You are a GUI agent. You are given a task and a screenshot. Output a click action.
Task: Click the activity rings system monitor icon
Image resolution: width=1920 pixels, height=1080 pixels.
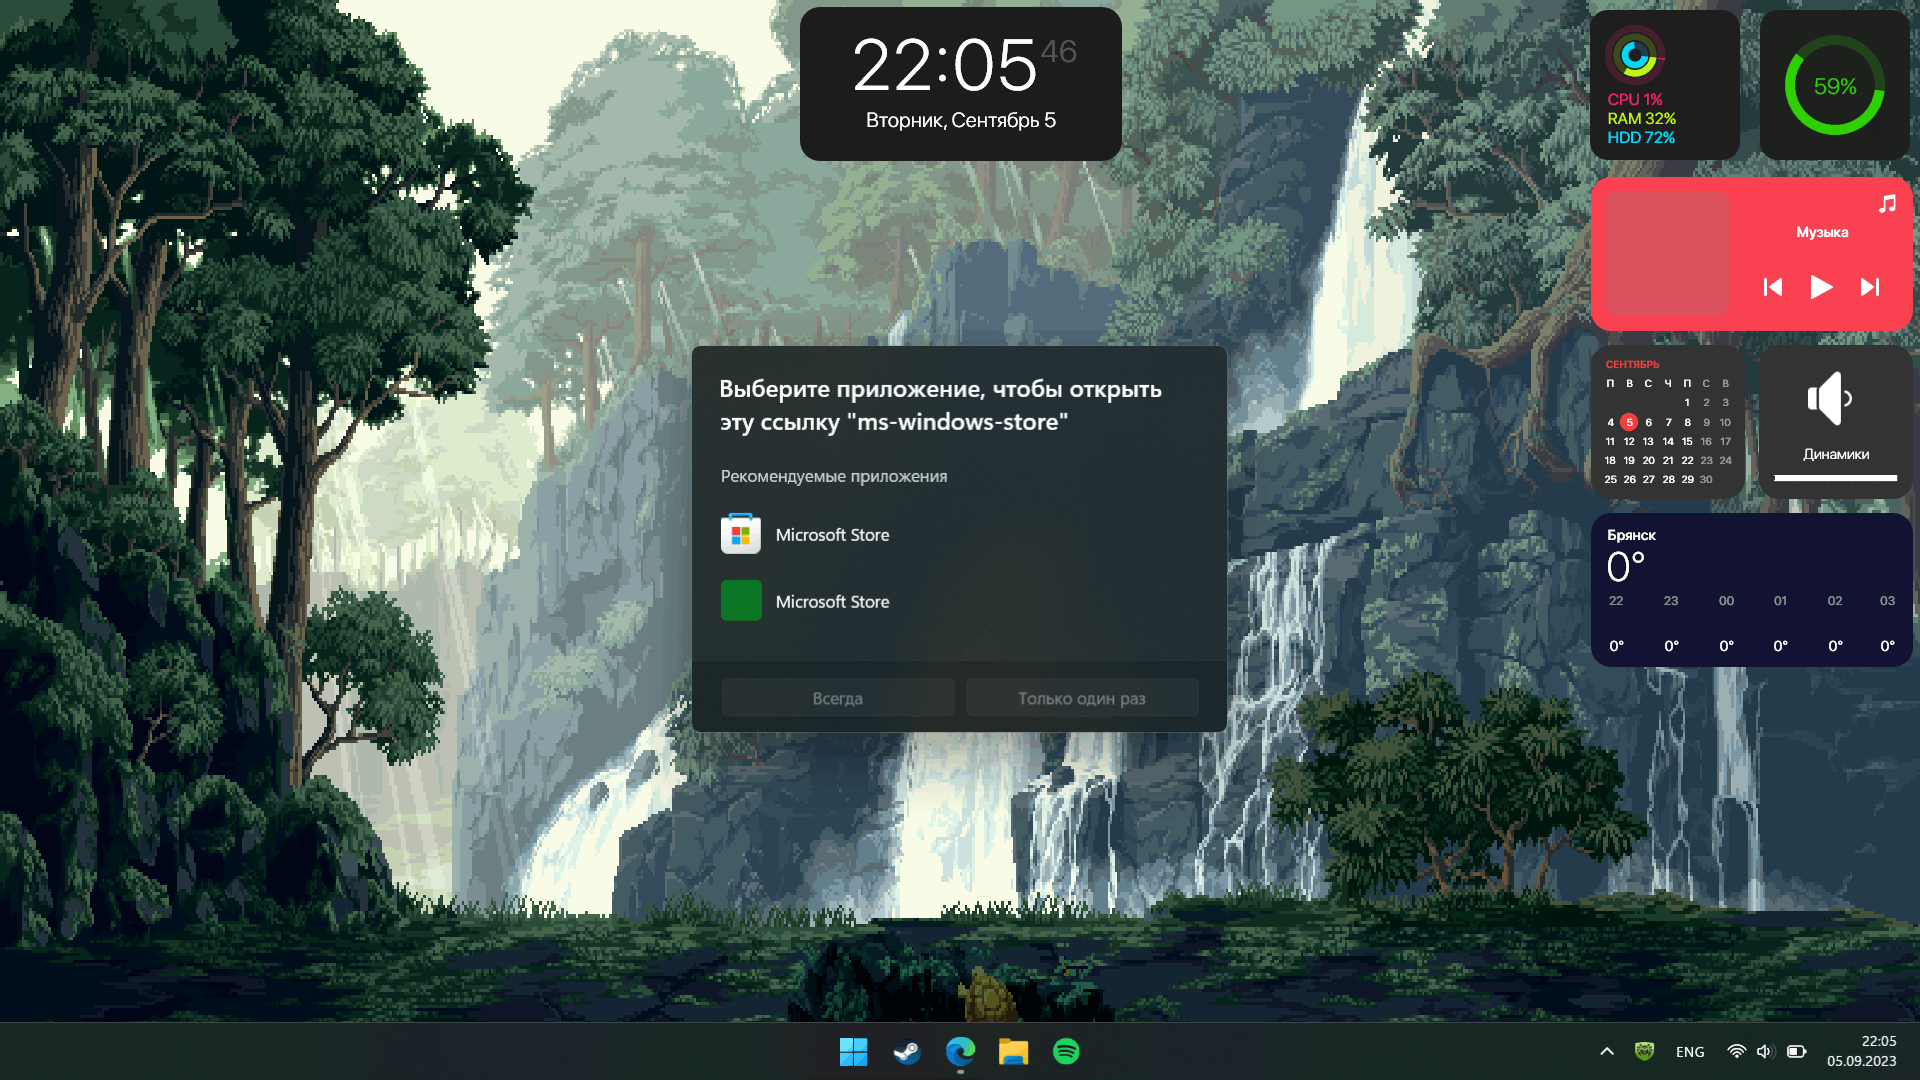pos(1635,55)
